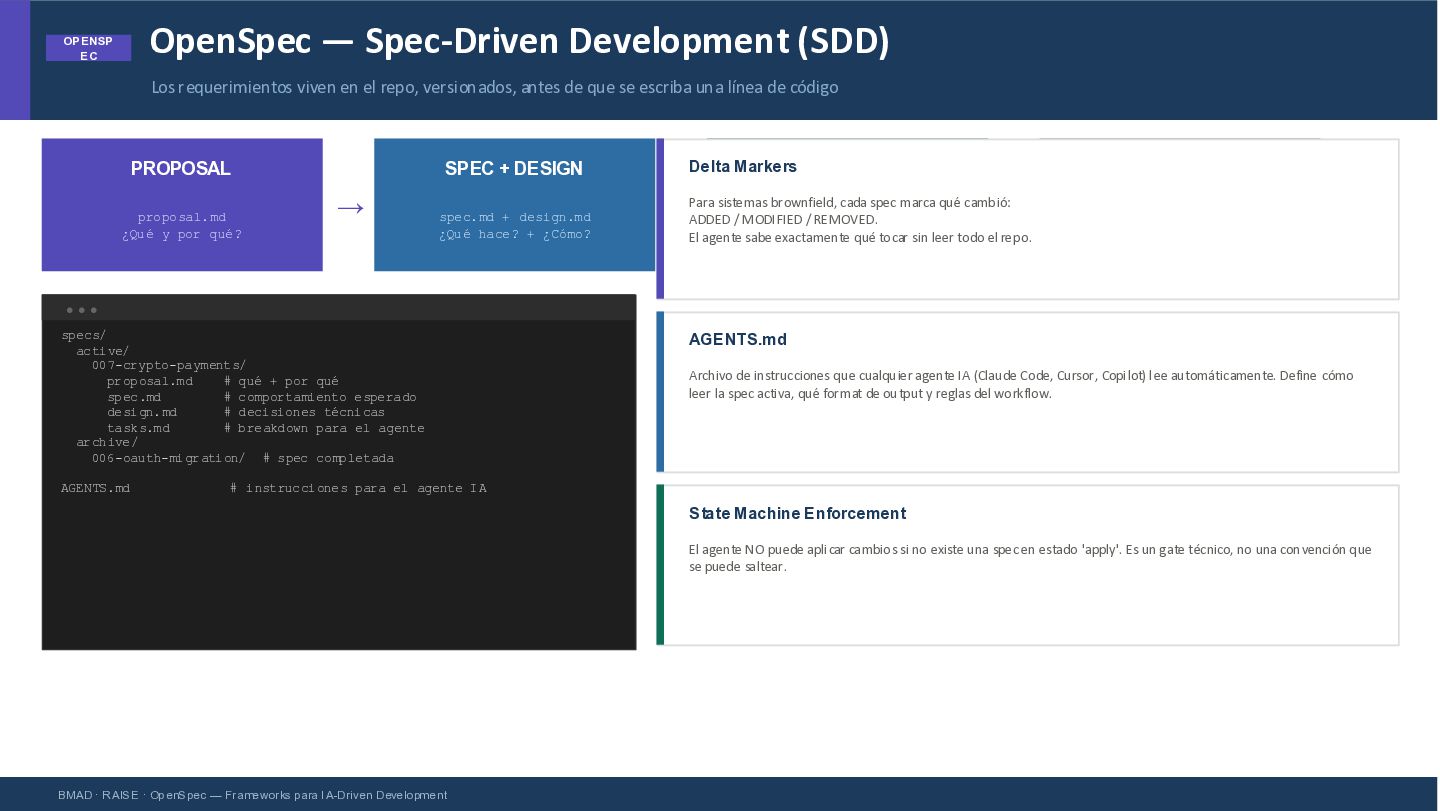Image resolution: width=1440 pixels, height=811 pixels.
Task: Select the PROPOSAL box
Action: (x=182, y=204)
